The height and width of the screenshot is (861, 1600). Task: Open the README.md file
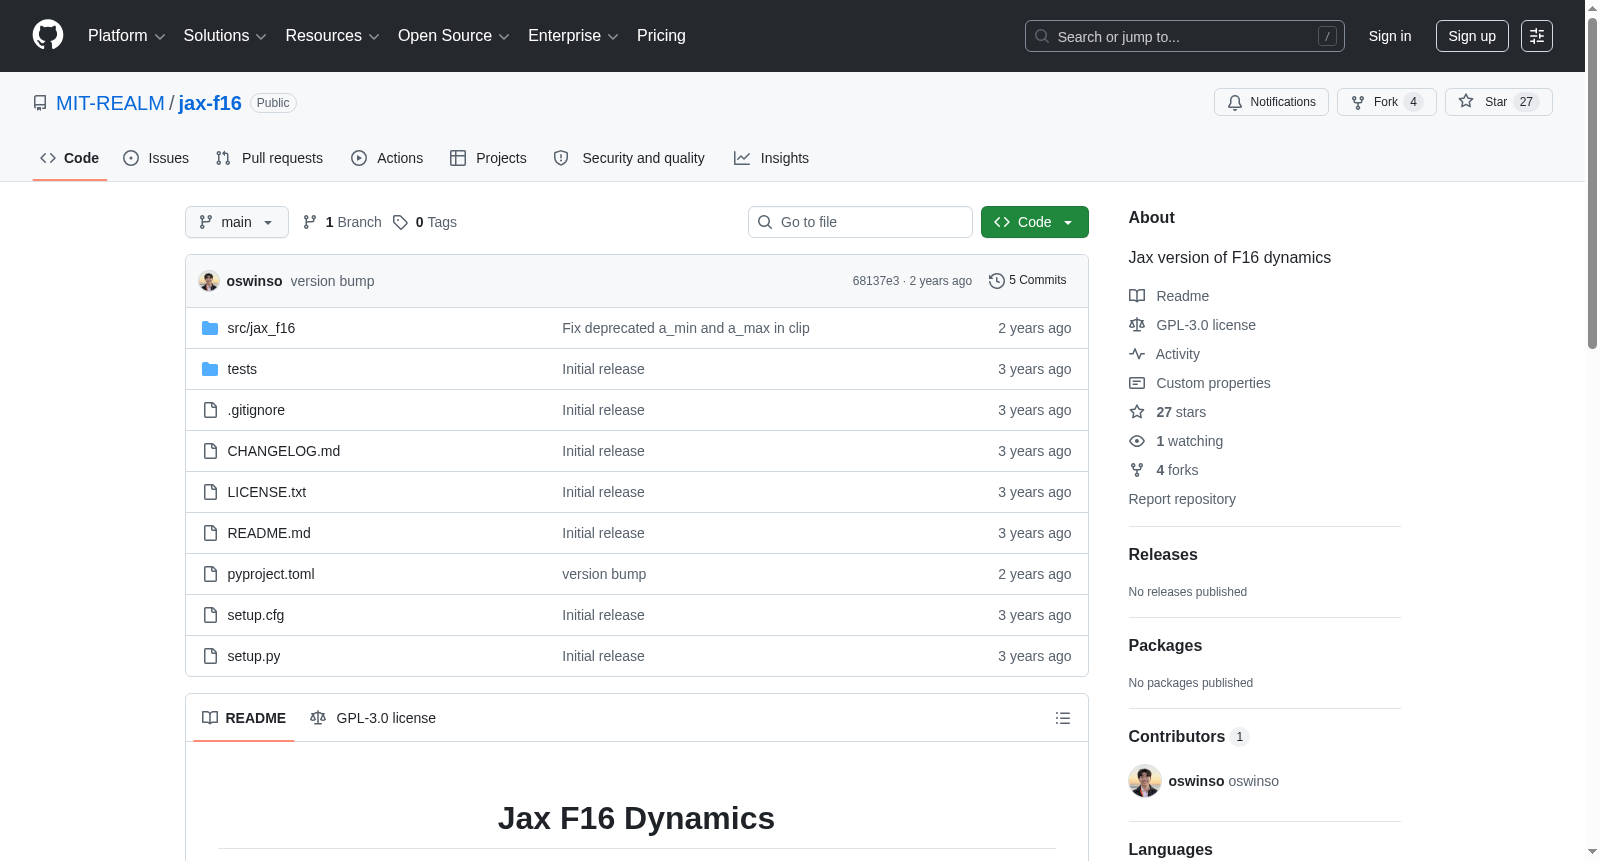tap(269, 533)
